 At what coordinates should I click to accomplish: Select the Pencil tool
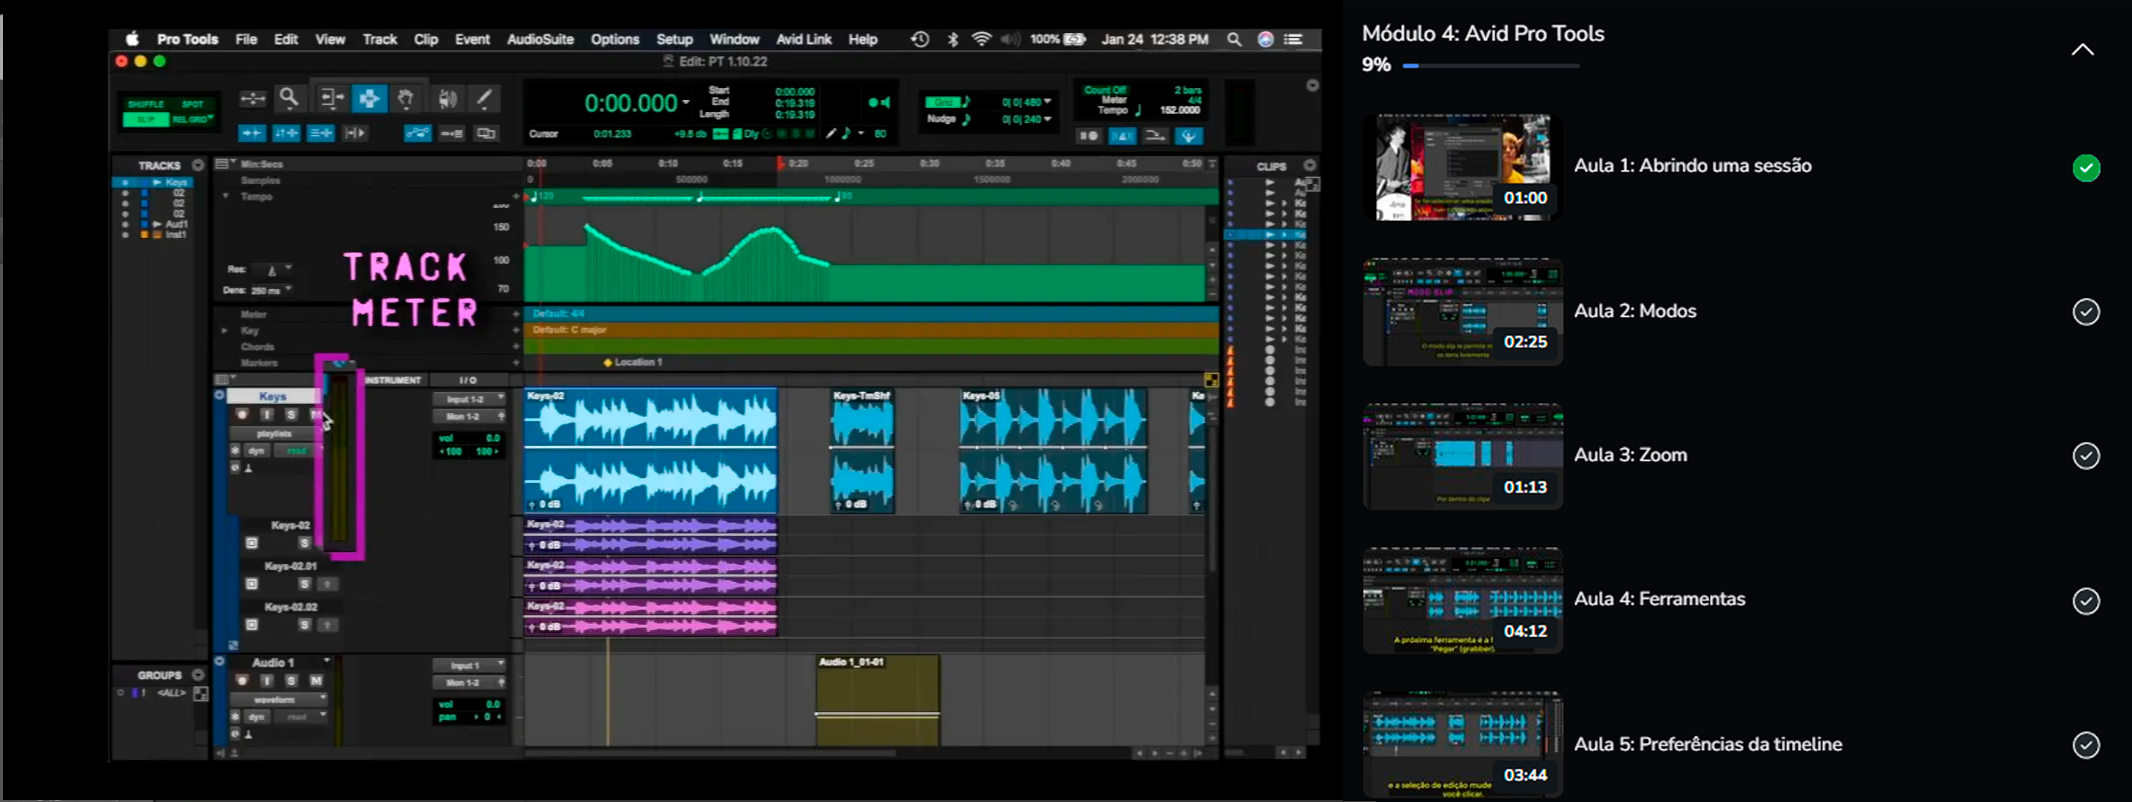(x=484, y=98)
